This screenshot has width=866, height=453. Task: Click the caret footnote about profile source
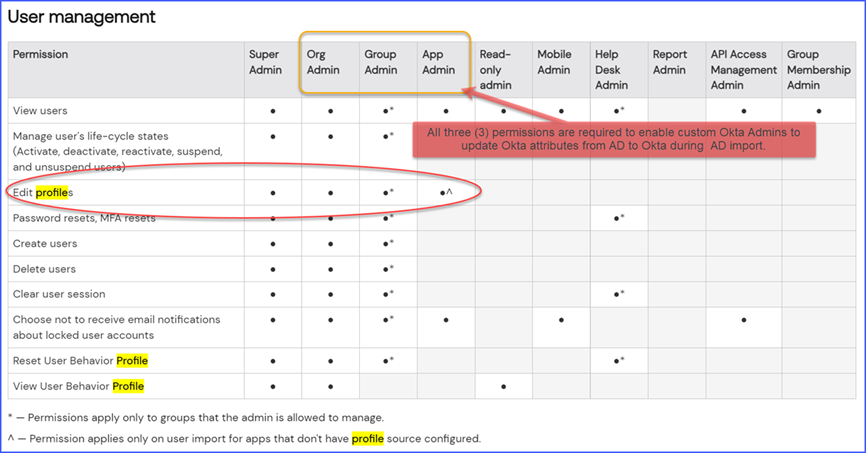pyautogui.click(x=244, y=439)
